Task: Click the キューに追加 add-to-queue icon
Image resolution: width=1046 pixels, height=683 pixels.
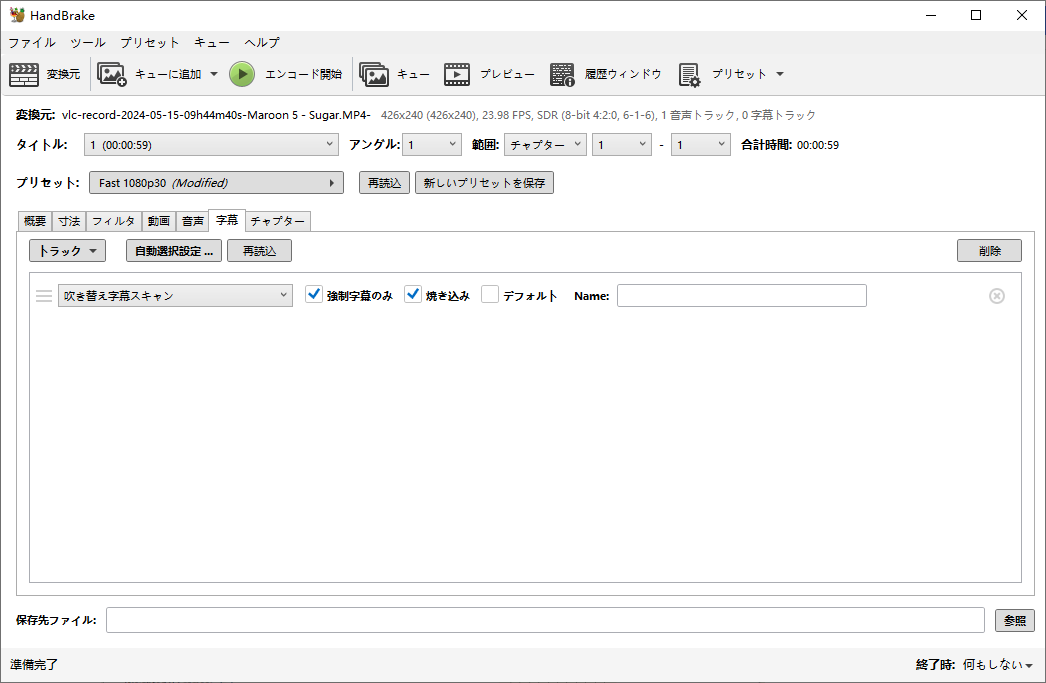Action: click(x=111, y=74)
